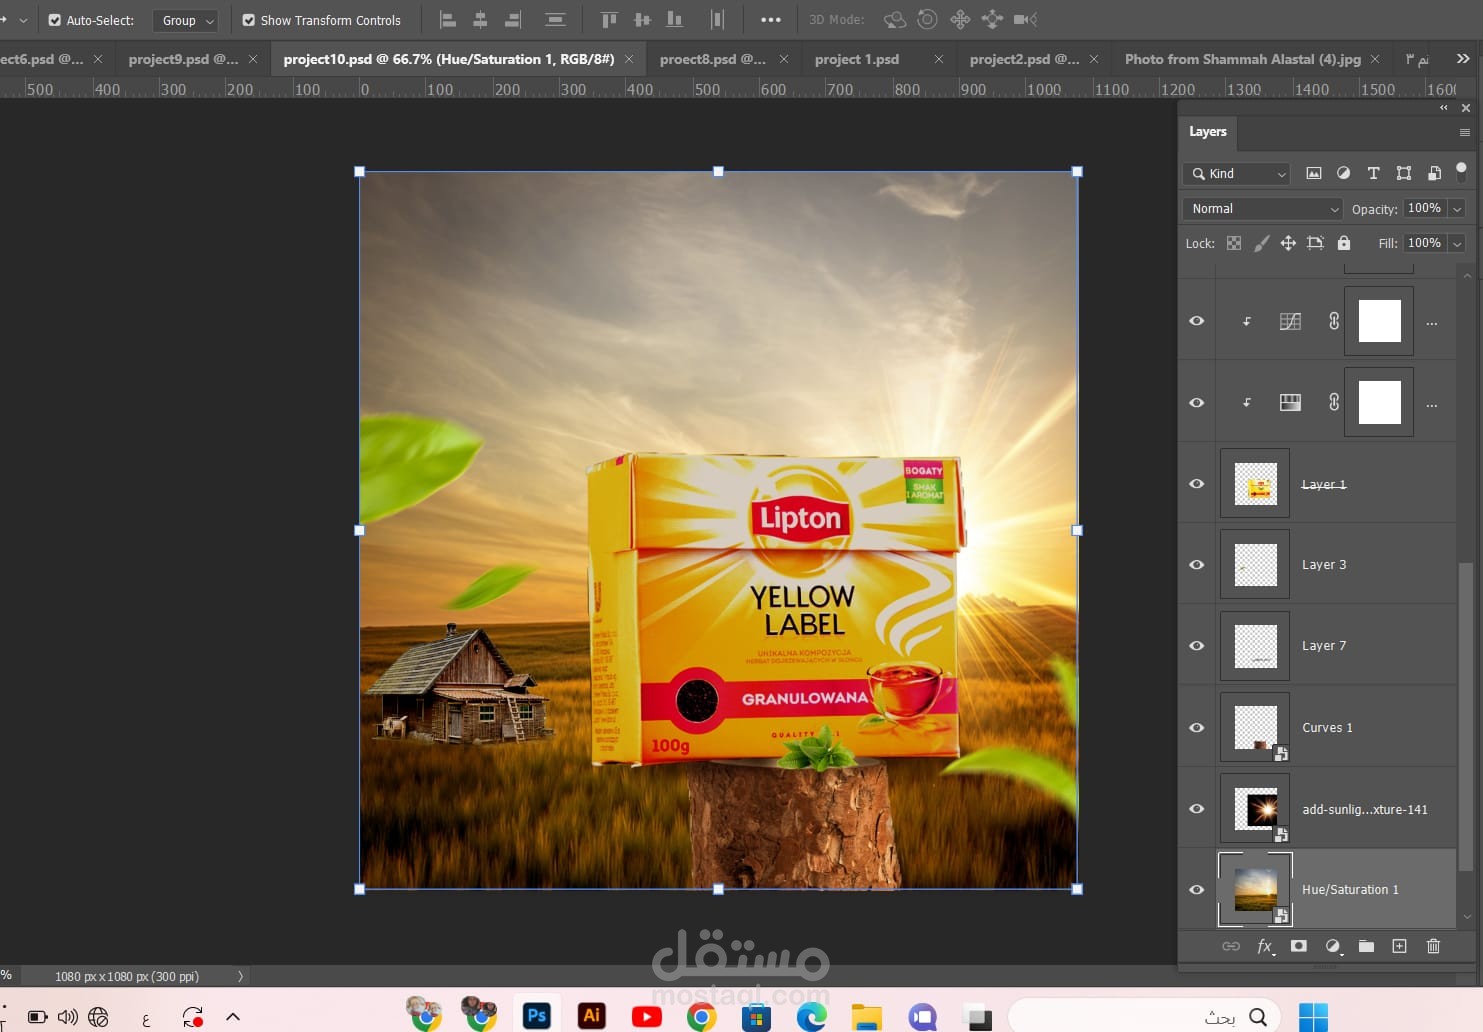The image size is (1483, 1032).
Task: Select the 3D pan camera icon
Action: click(960, 20)
